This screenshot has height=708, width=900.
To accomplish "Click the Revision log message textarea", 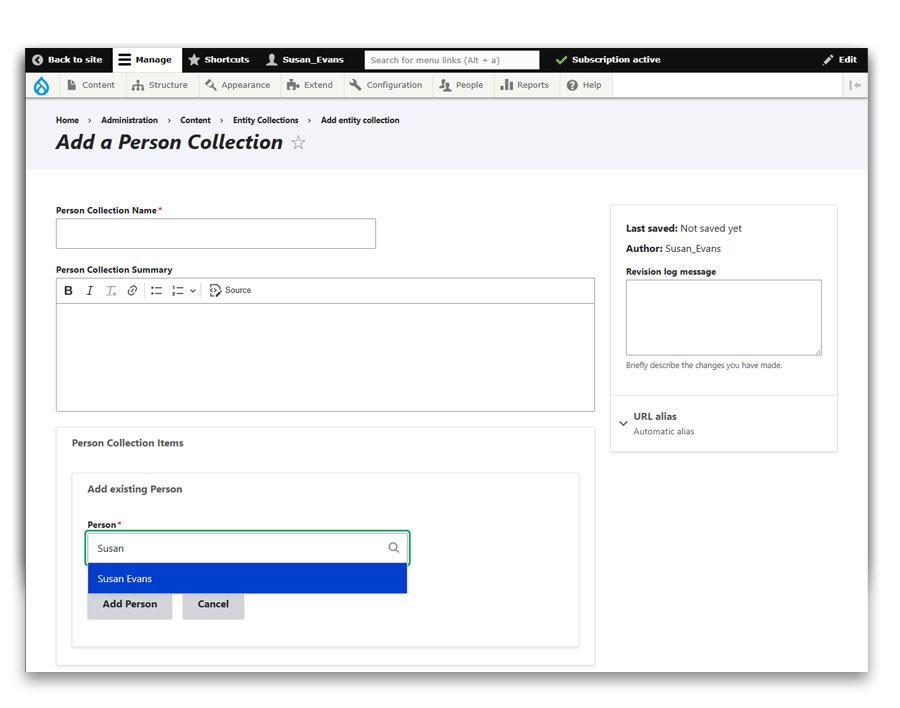I will pyautogui.click(x=723, y=317).
